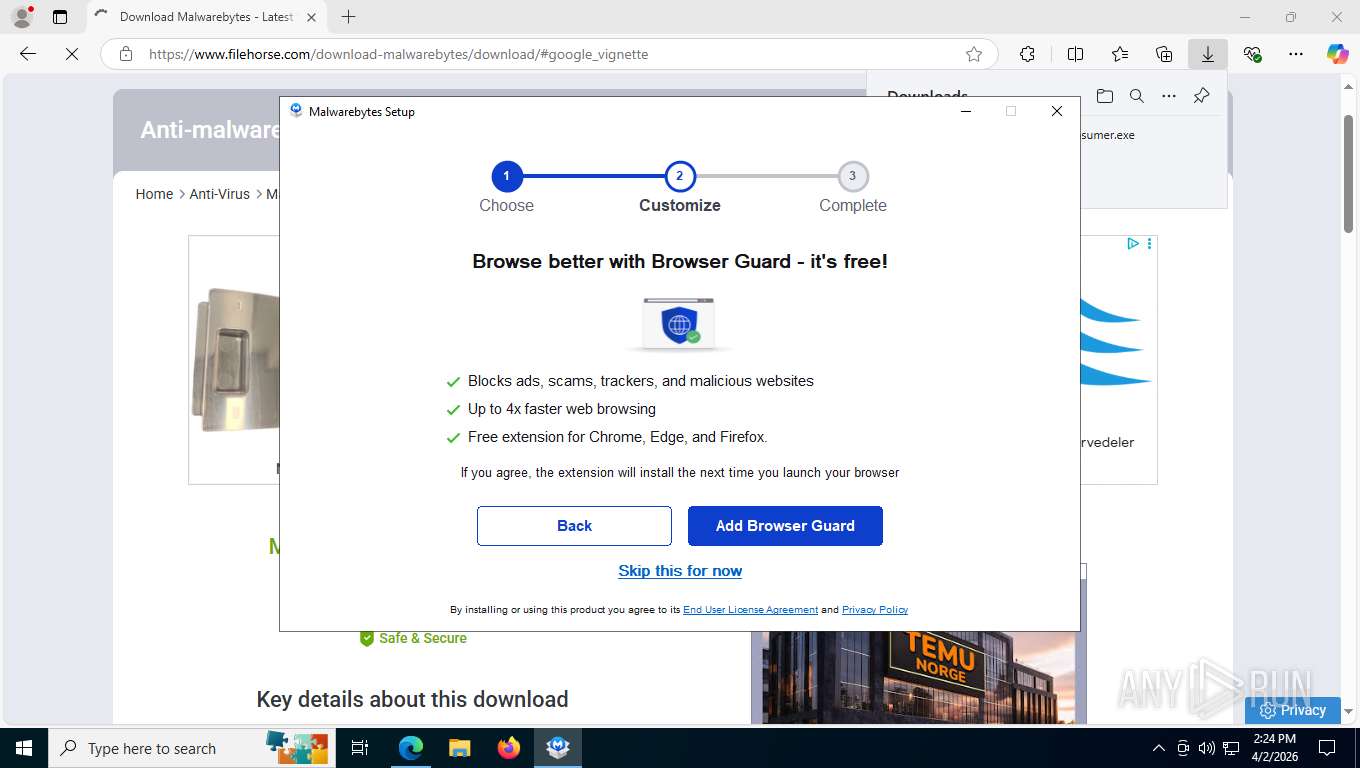Click Home breadcrumb link on filehorse
The height and width of the screenshot is (768, 1360).
click(x=154, y=194)
